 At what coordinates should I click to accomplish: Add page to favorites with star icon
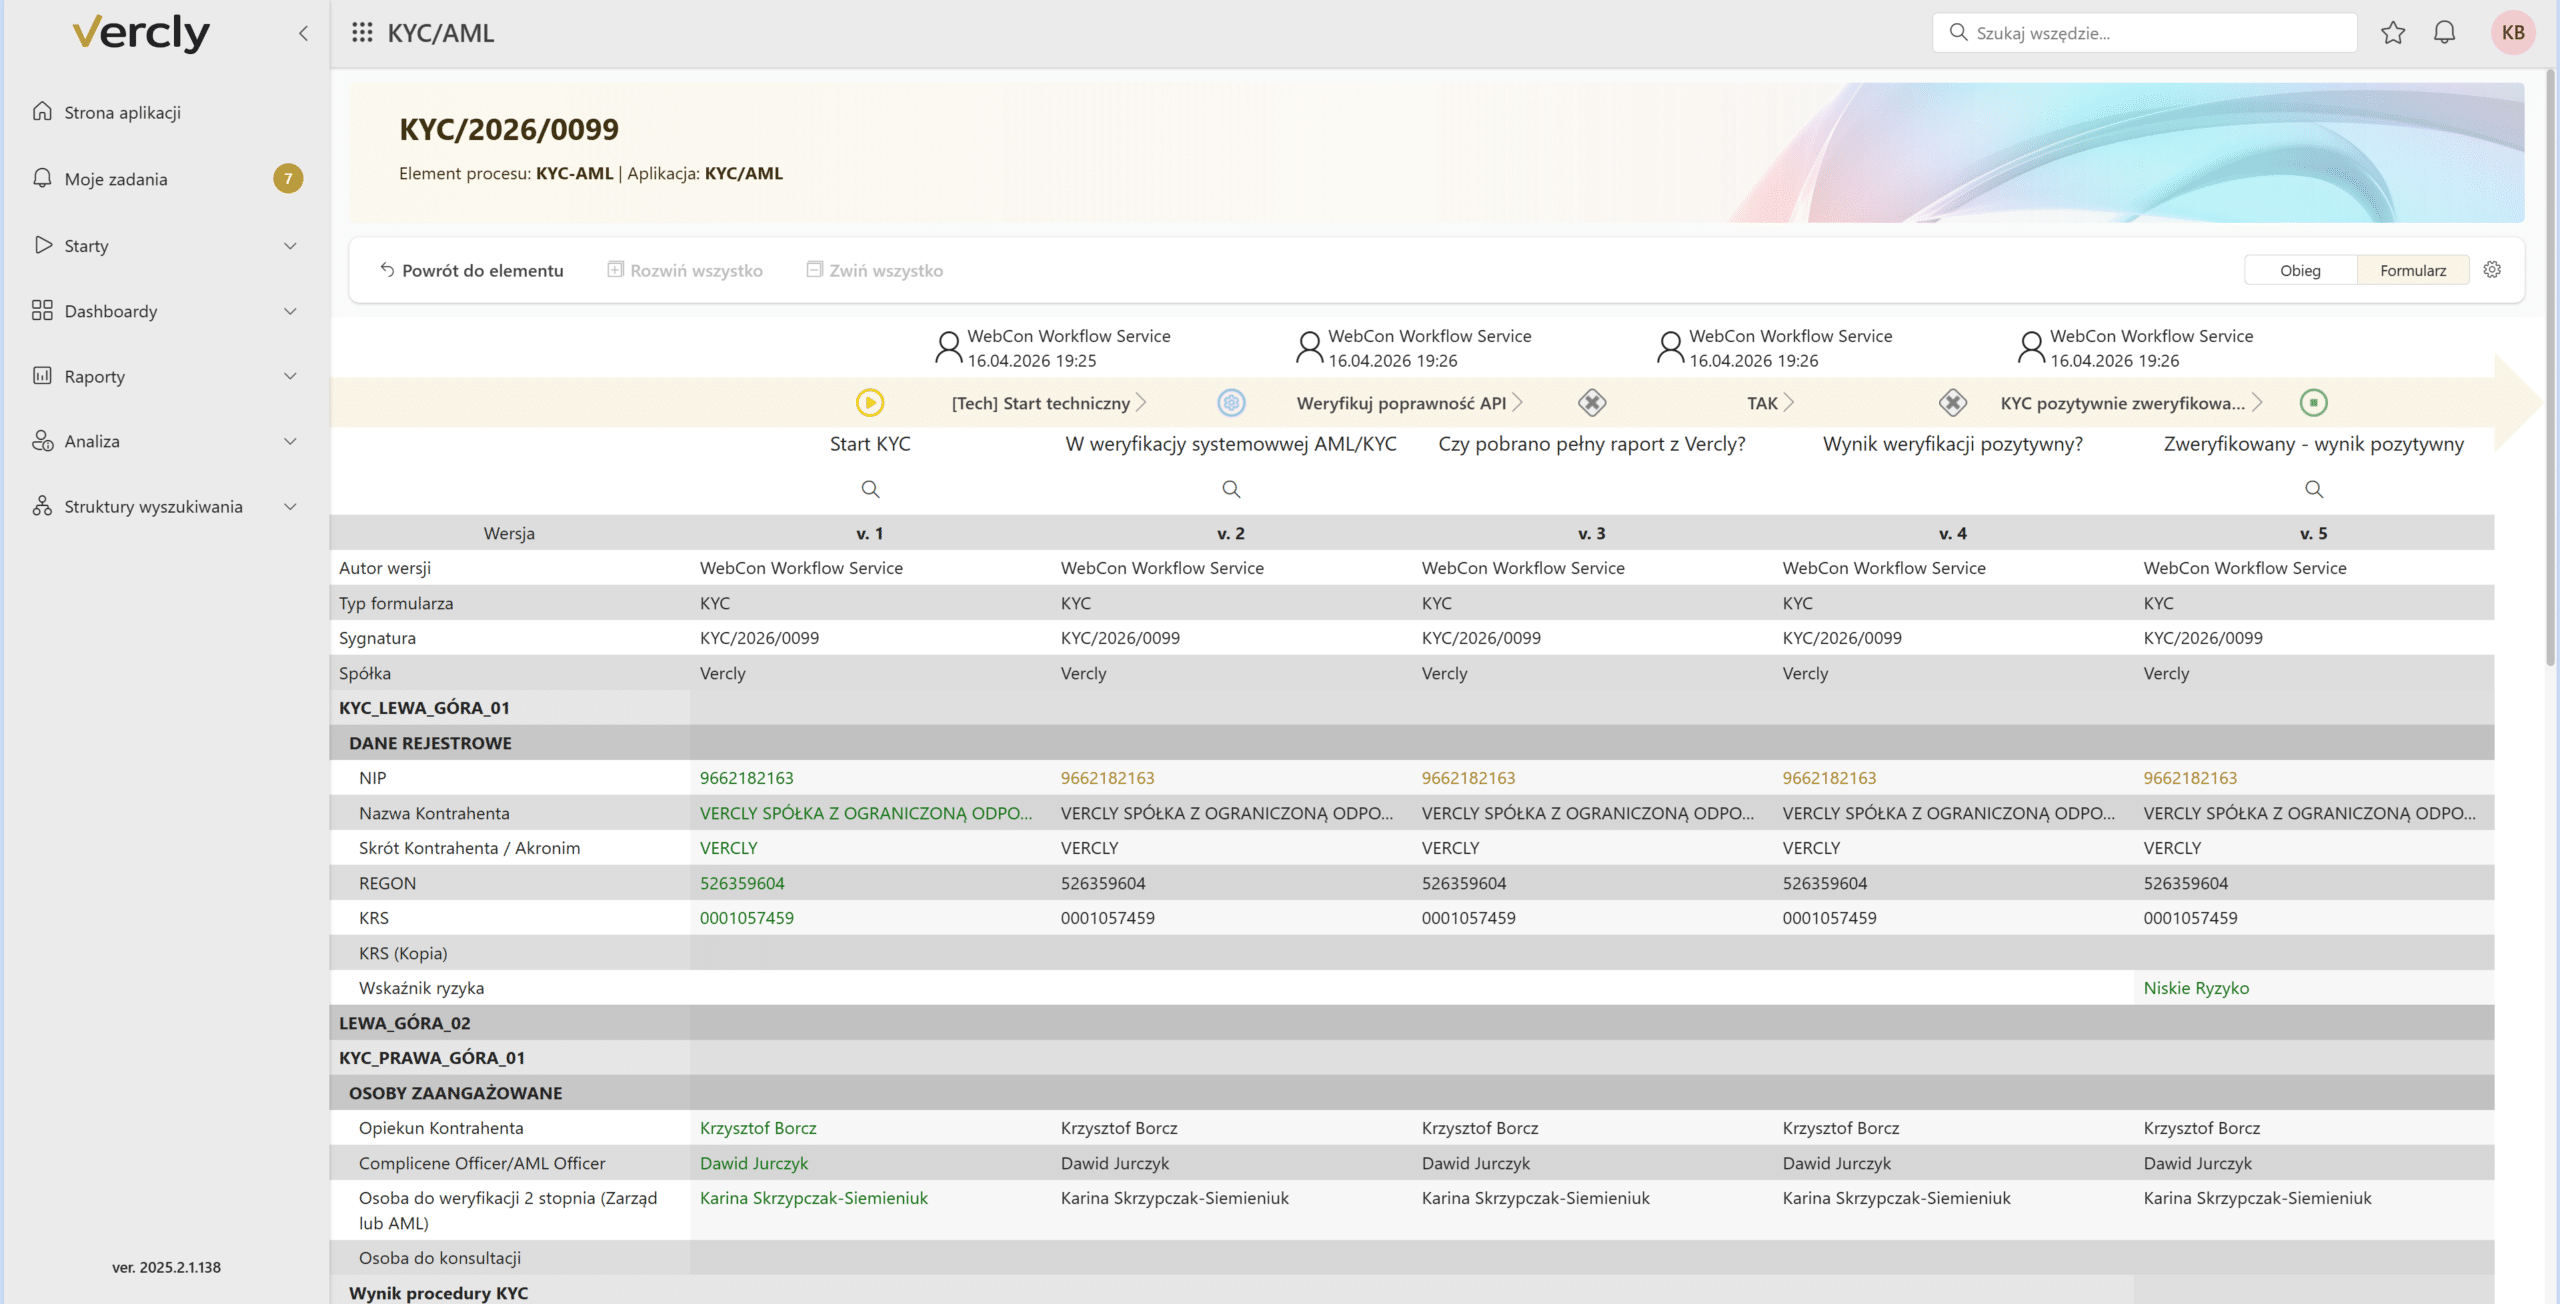click(2393, 33)
